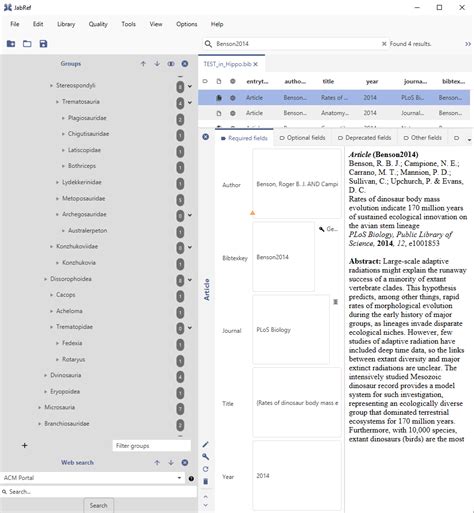Close the Groups panel

click(185, 64)
